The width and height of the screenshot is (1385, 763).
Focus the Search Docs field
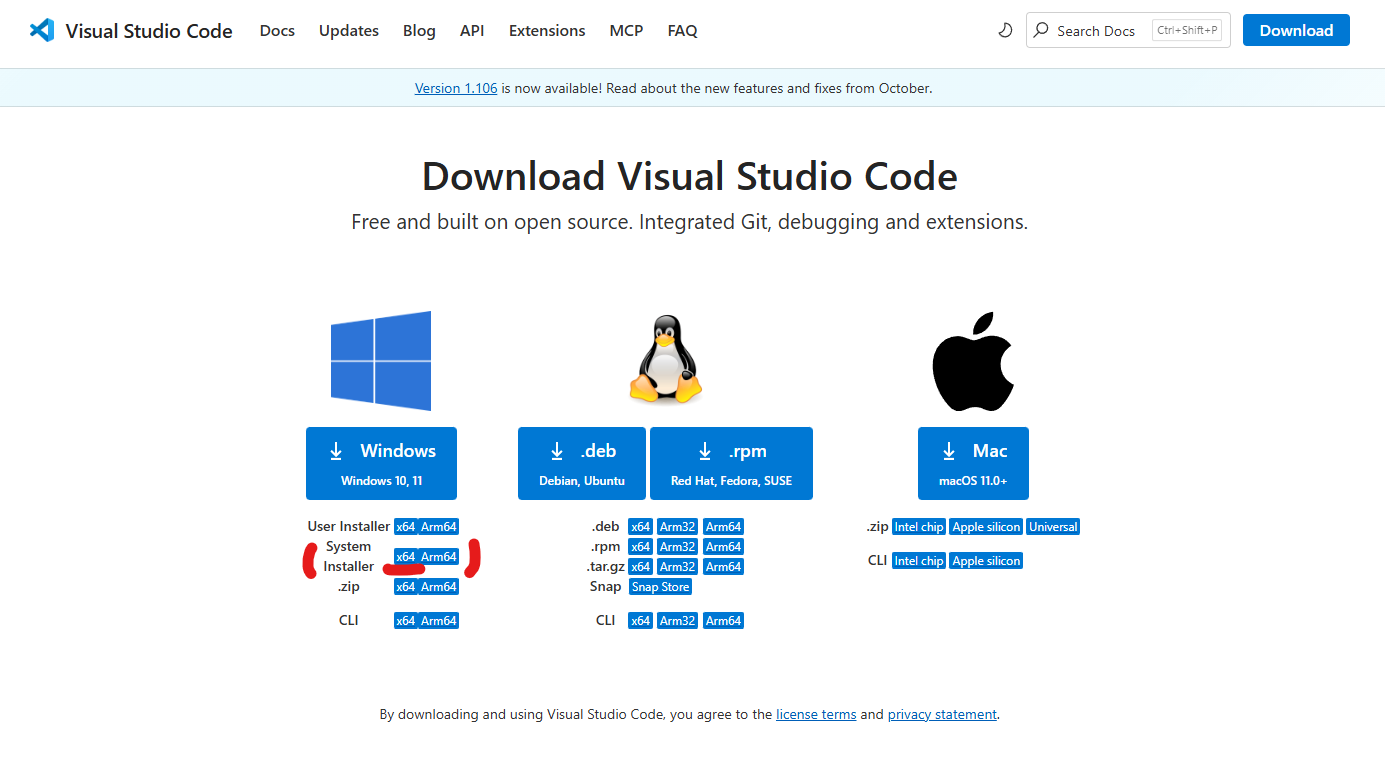click(1128, 30)
